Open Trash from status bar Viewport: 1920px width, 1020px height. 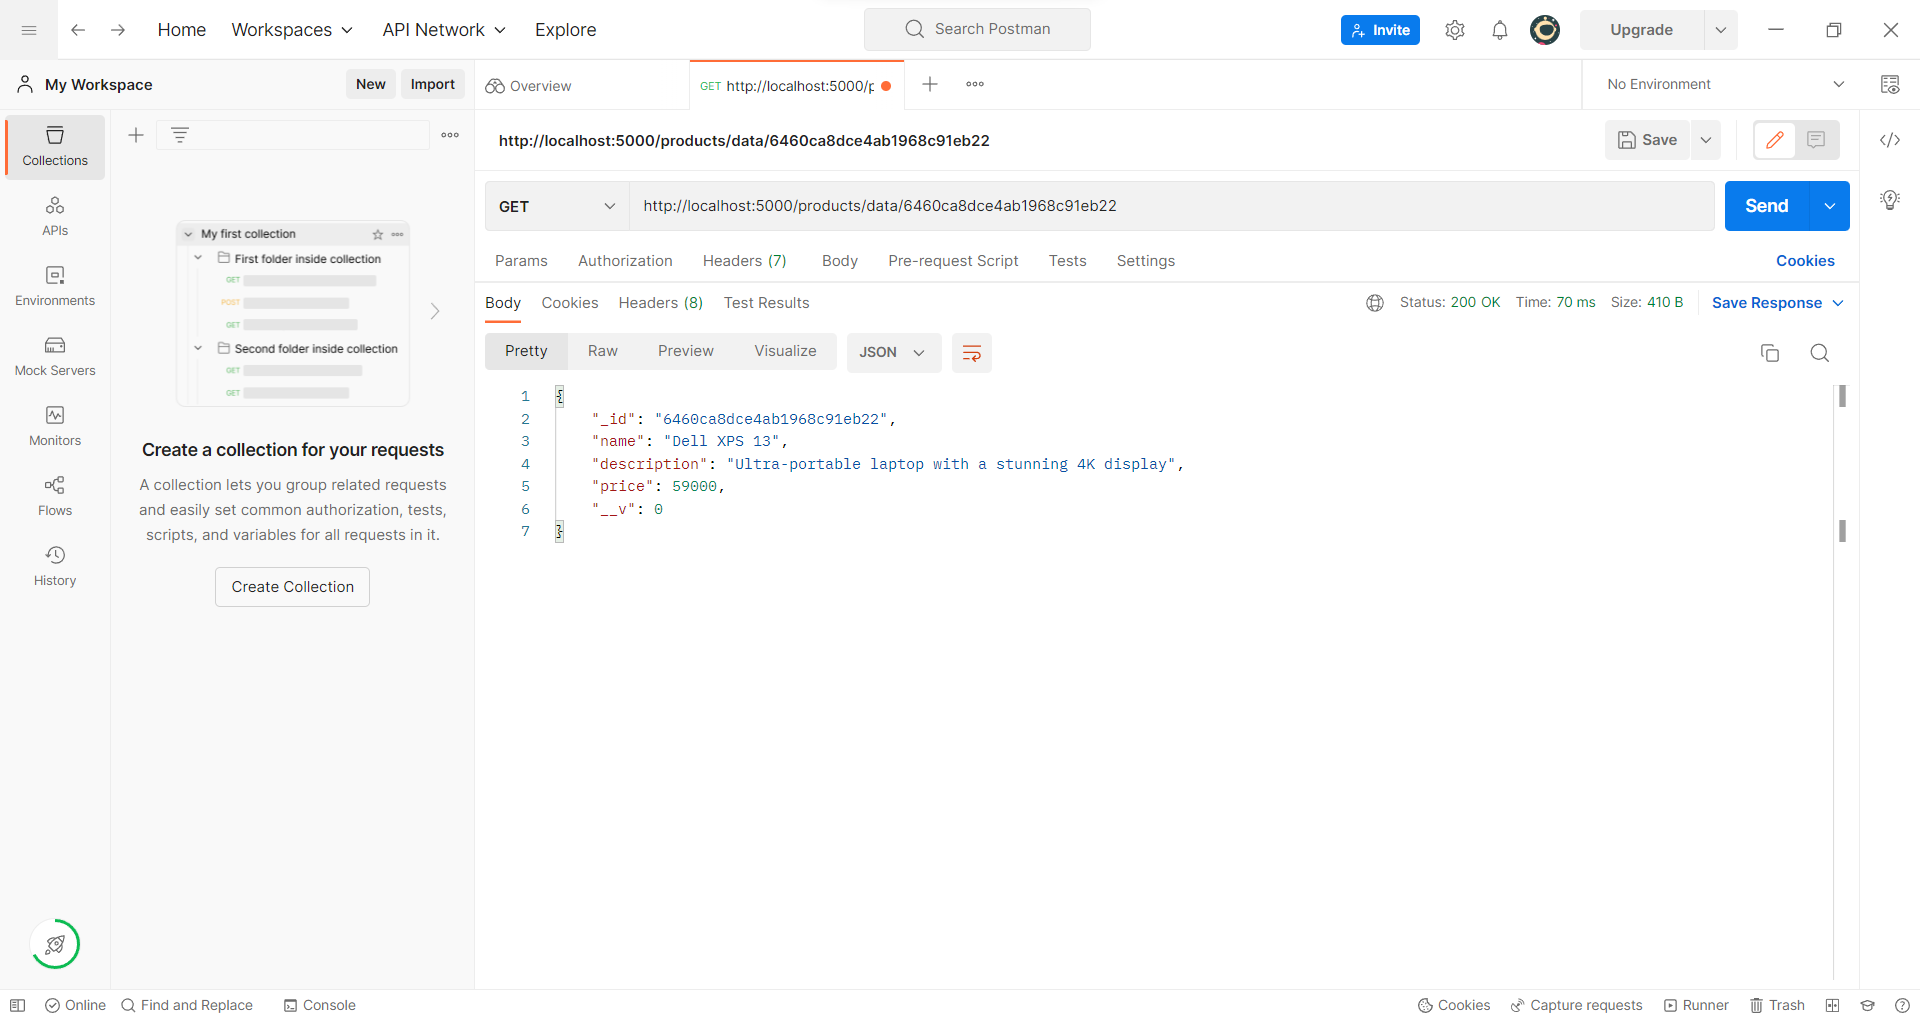pos(1777,1005)
